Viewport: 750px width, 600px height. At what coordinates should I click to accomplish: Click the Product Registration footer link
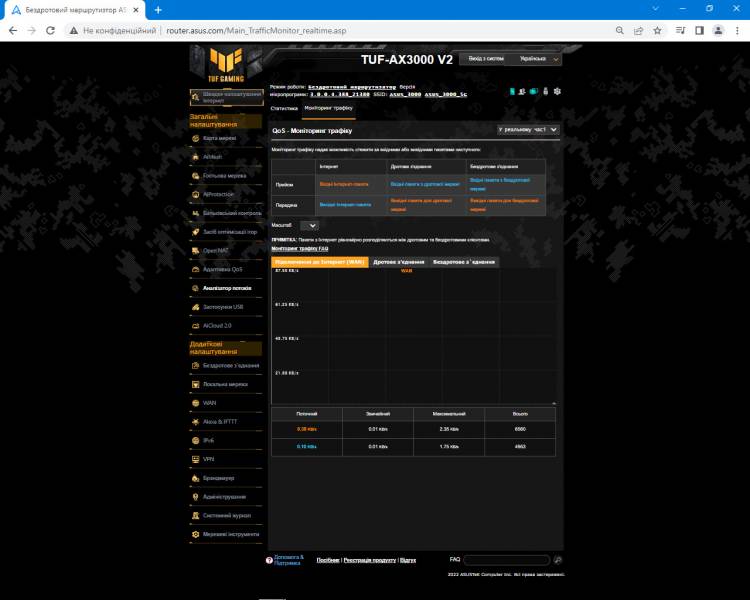coord(370,560)
